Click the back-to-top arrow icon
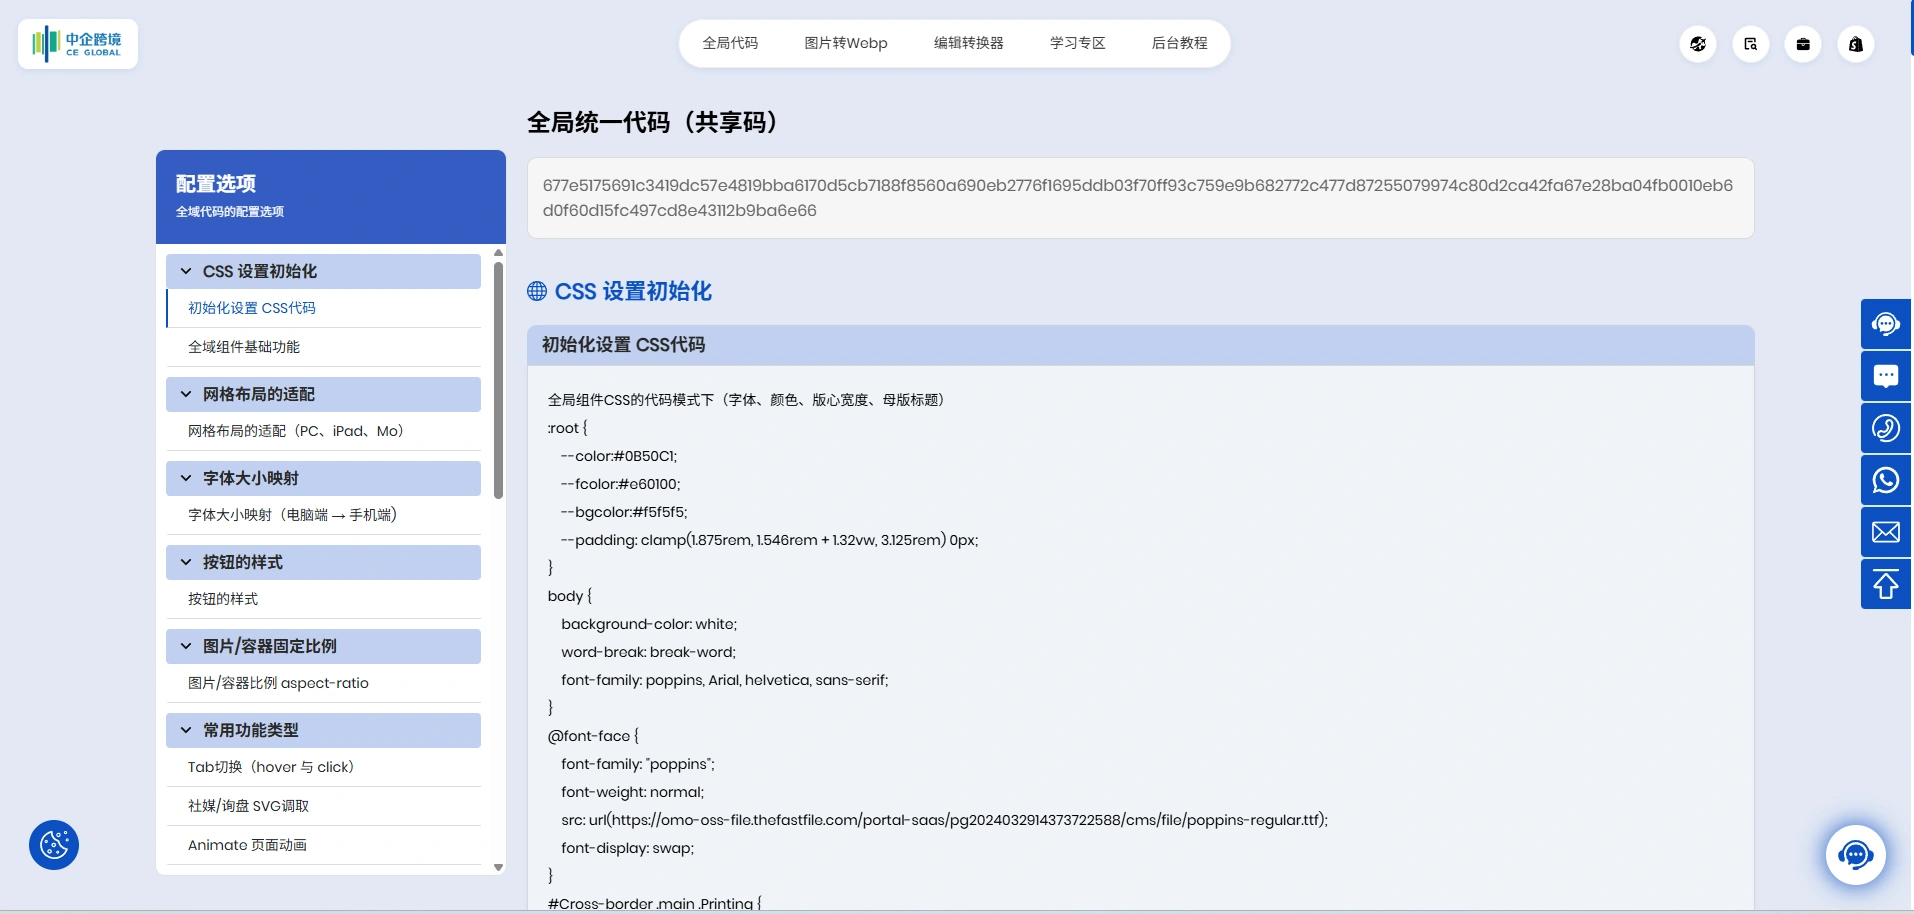Viewport: 1914px width, 914px height. point(1885,584)
